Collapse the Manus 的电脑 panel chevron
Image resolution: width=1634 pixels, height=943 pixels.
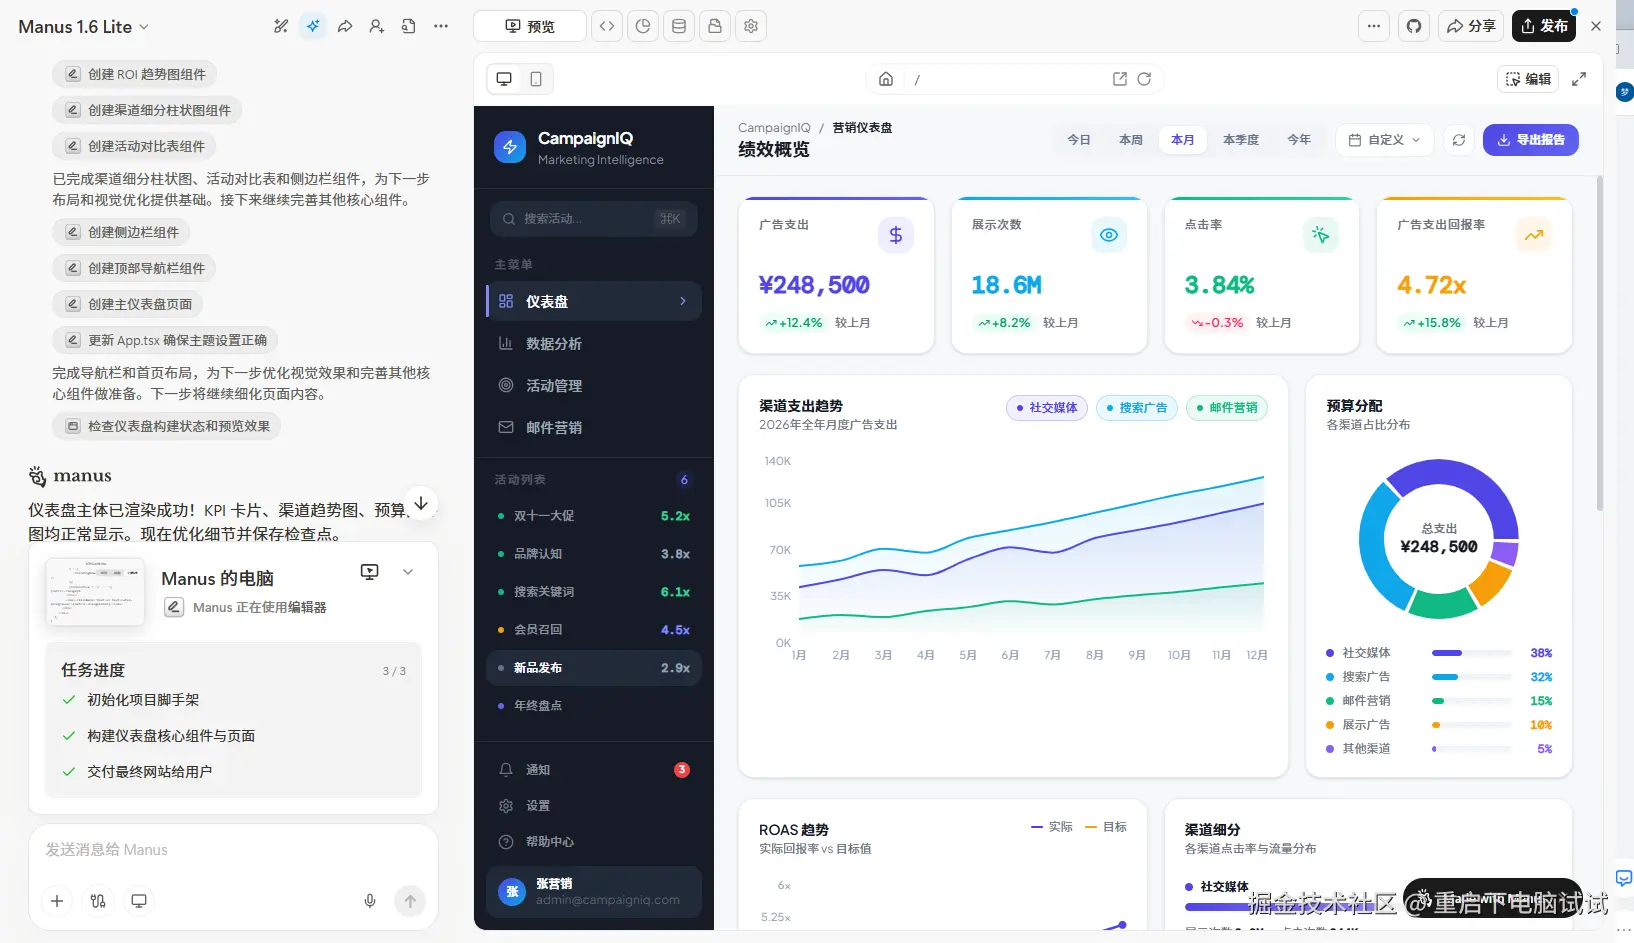tap(408, 572)
